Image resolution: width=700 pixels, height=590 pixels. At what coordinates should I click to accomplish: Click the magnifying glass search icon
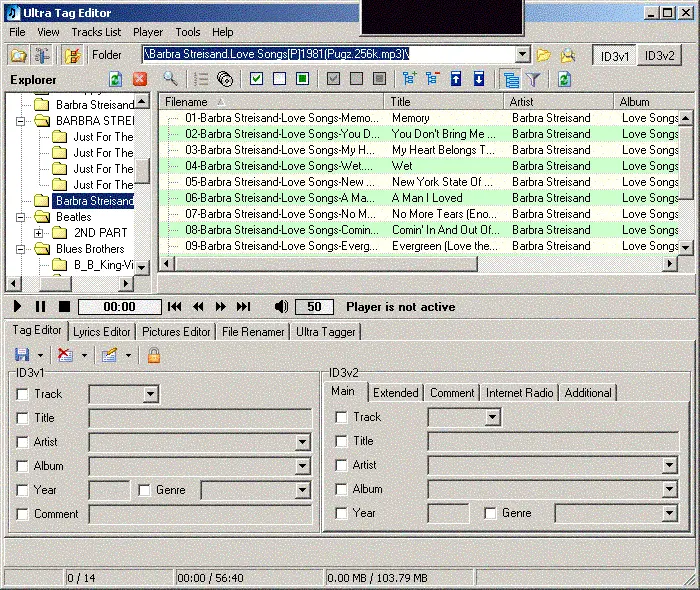(x=170, y=79)
